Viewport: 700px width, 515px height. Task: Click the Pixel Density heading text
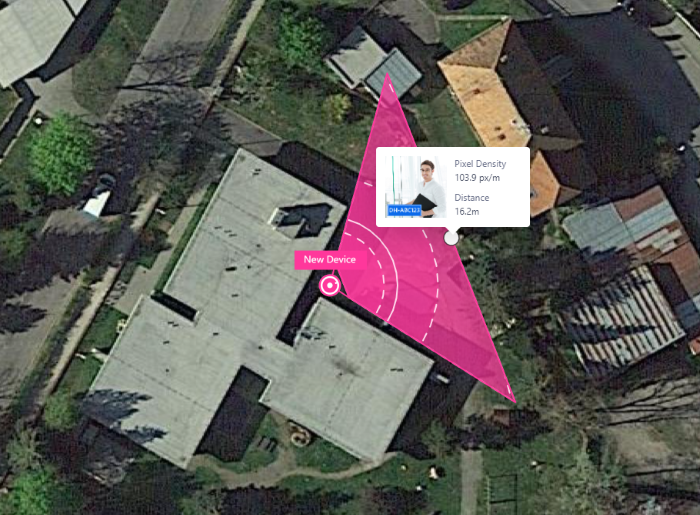(x=480, y=164)
